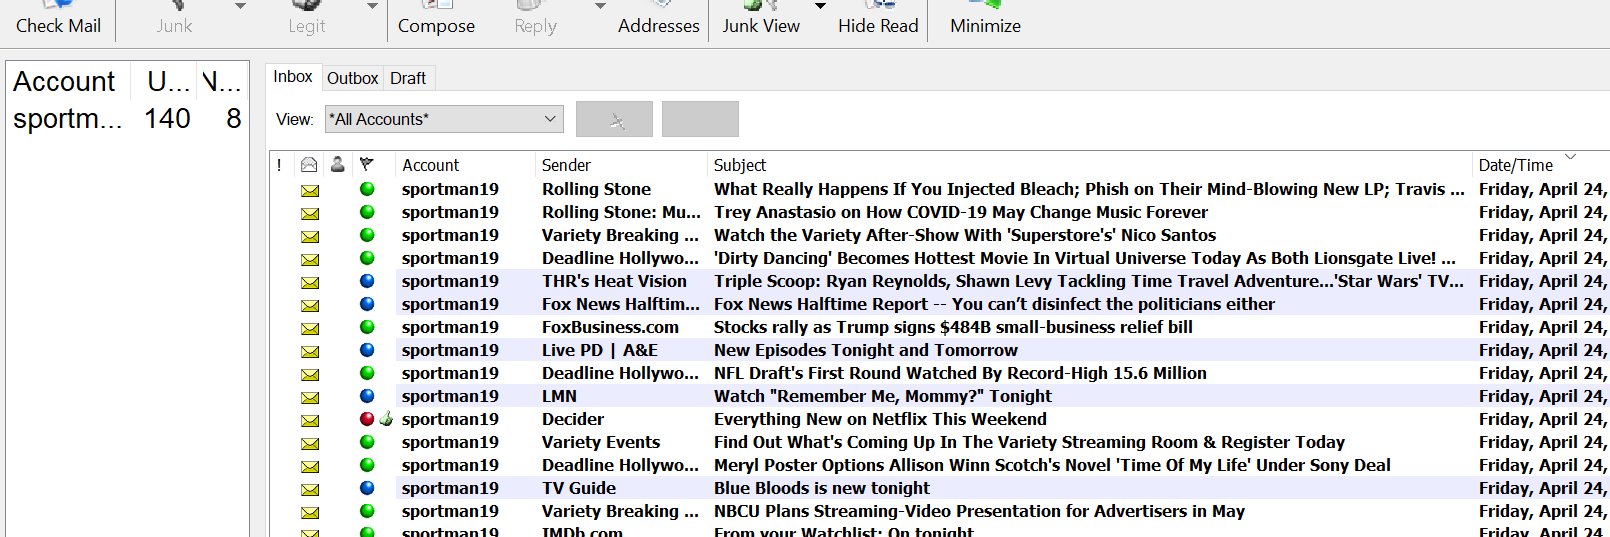Image resolution: width=1610 pixels, height=537 pixels.
Task: Select 'Stocks rally as Trump signs' message
Action: (x=952, y=327)
